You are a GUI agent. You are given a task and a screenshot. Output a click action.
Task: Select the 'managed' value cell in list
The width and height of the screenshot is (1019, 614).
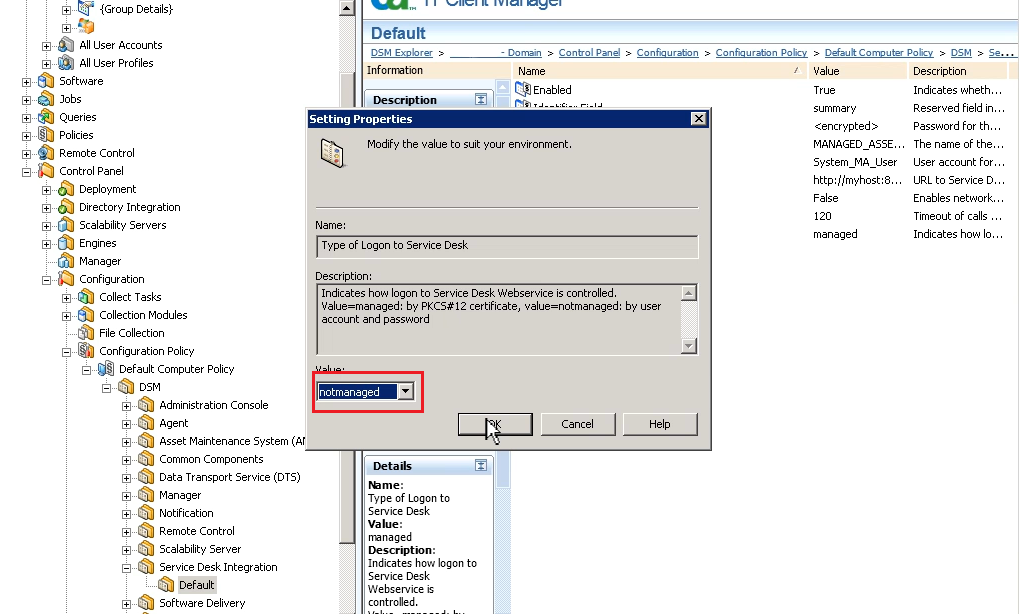click(x=835, y=234)
